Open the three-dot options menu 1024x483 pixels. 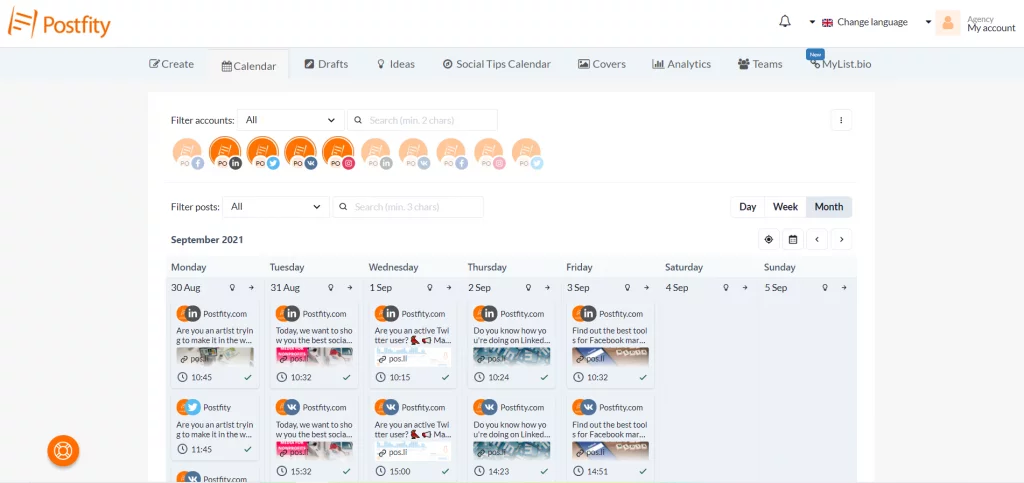click(841, 120)
